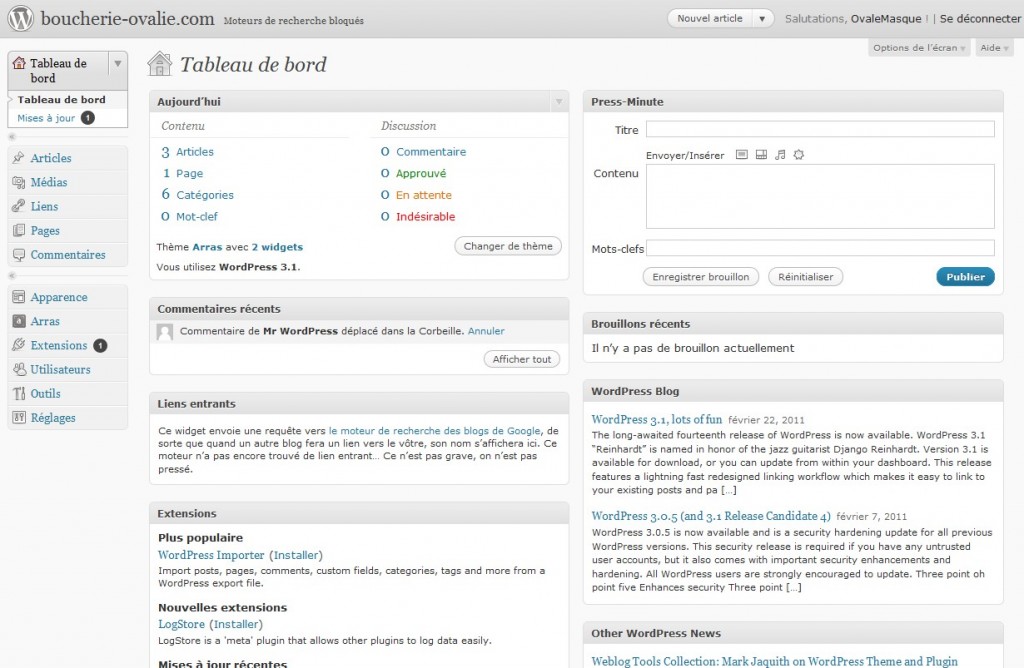Viewport: 1024px width, 668px height.
Task: Collapse the Aujourd'hui widget with its arrow
Action: pos(558,102)
